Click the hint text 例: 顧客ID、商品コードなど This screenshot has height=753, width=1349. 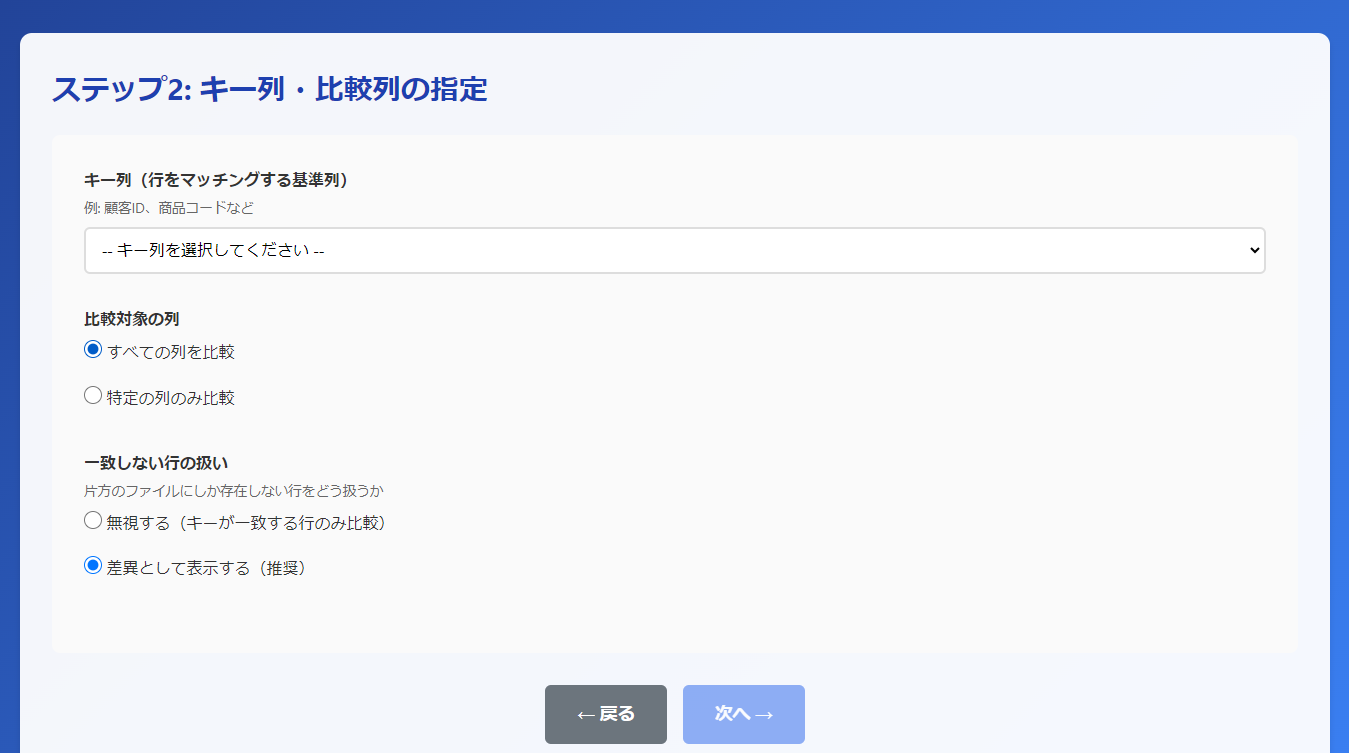click(169, 208)
